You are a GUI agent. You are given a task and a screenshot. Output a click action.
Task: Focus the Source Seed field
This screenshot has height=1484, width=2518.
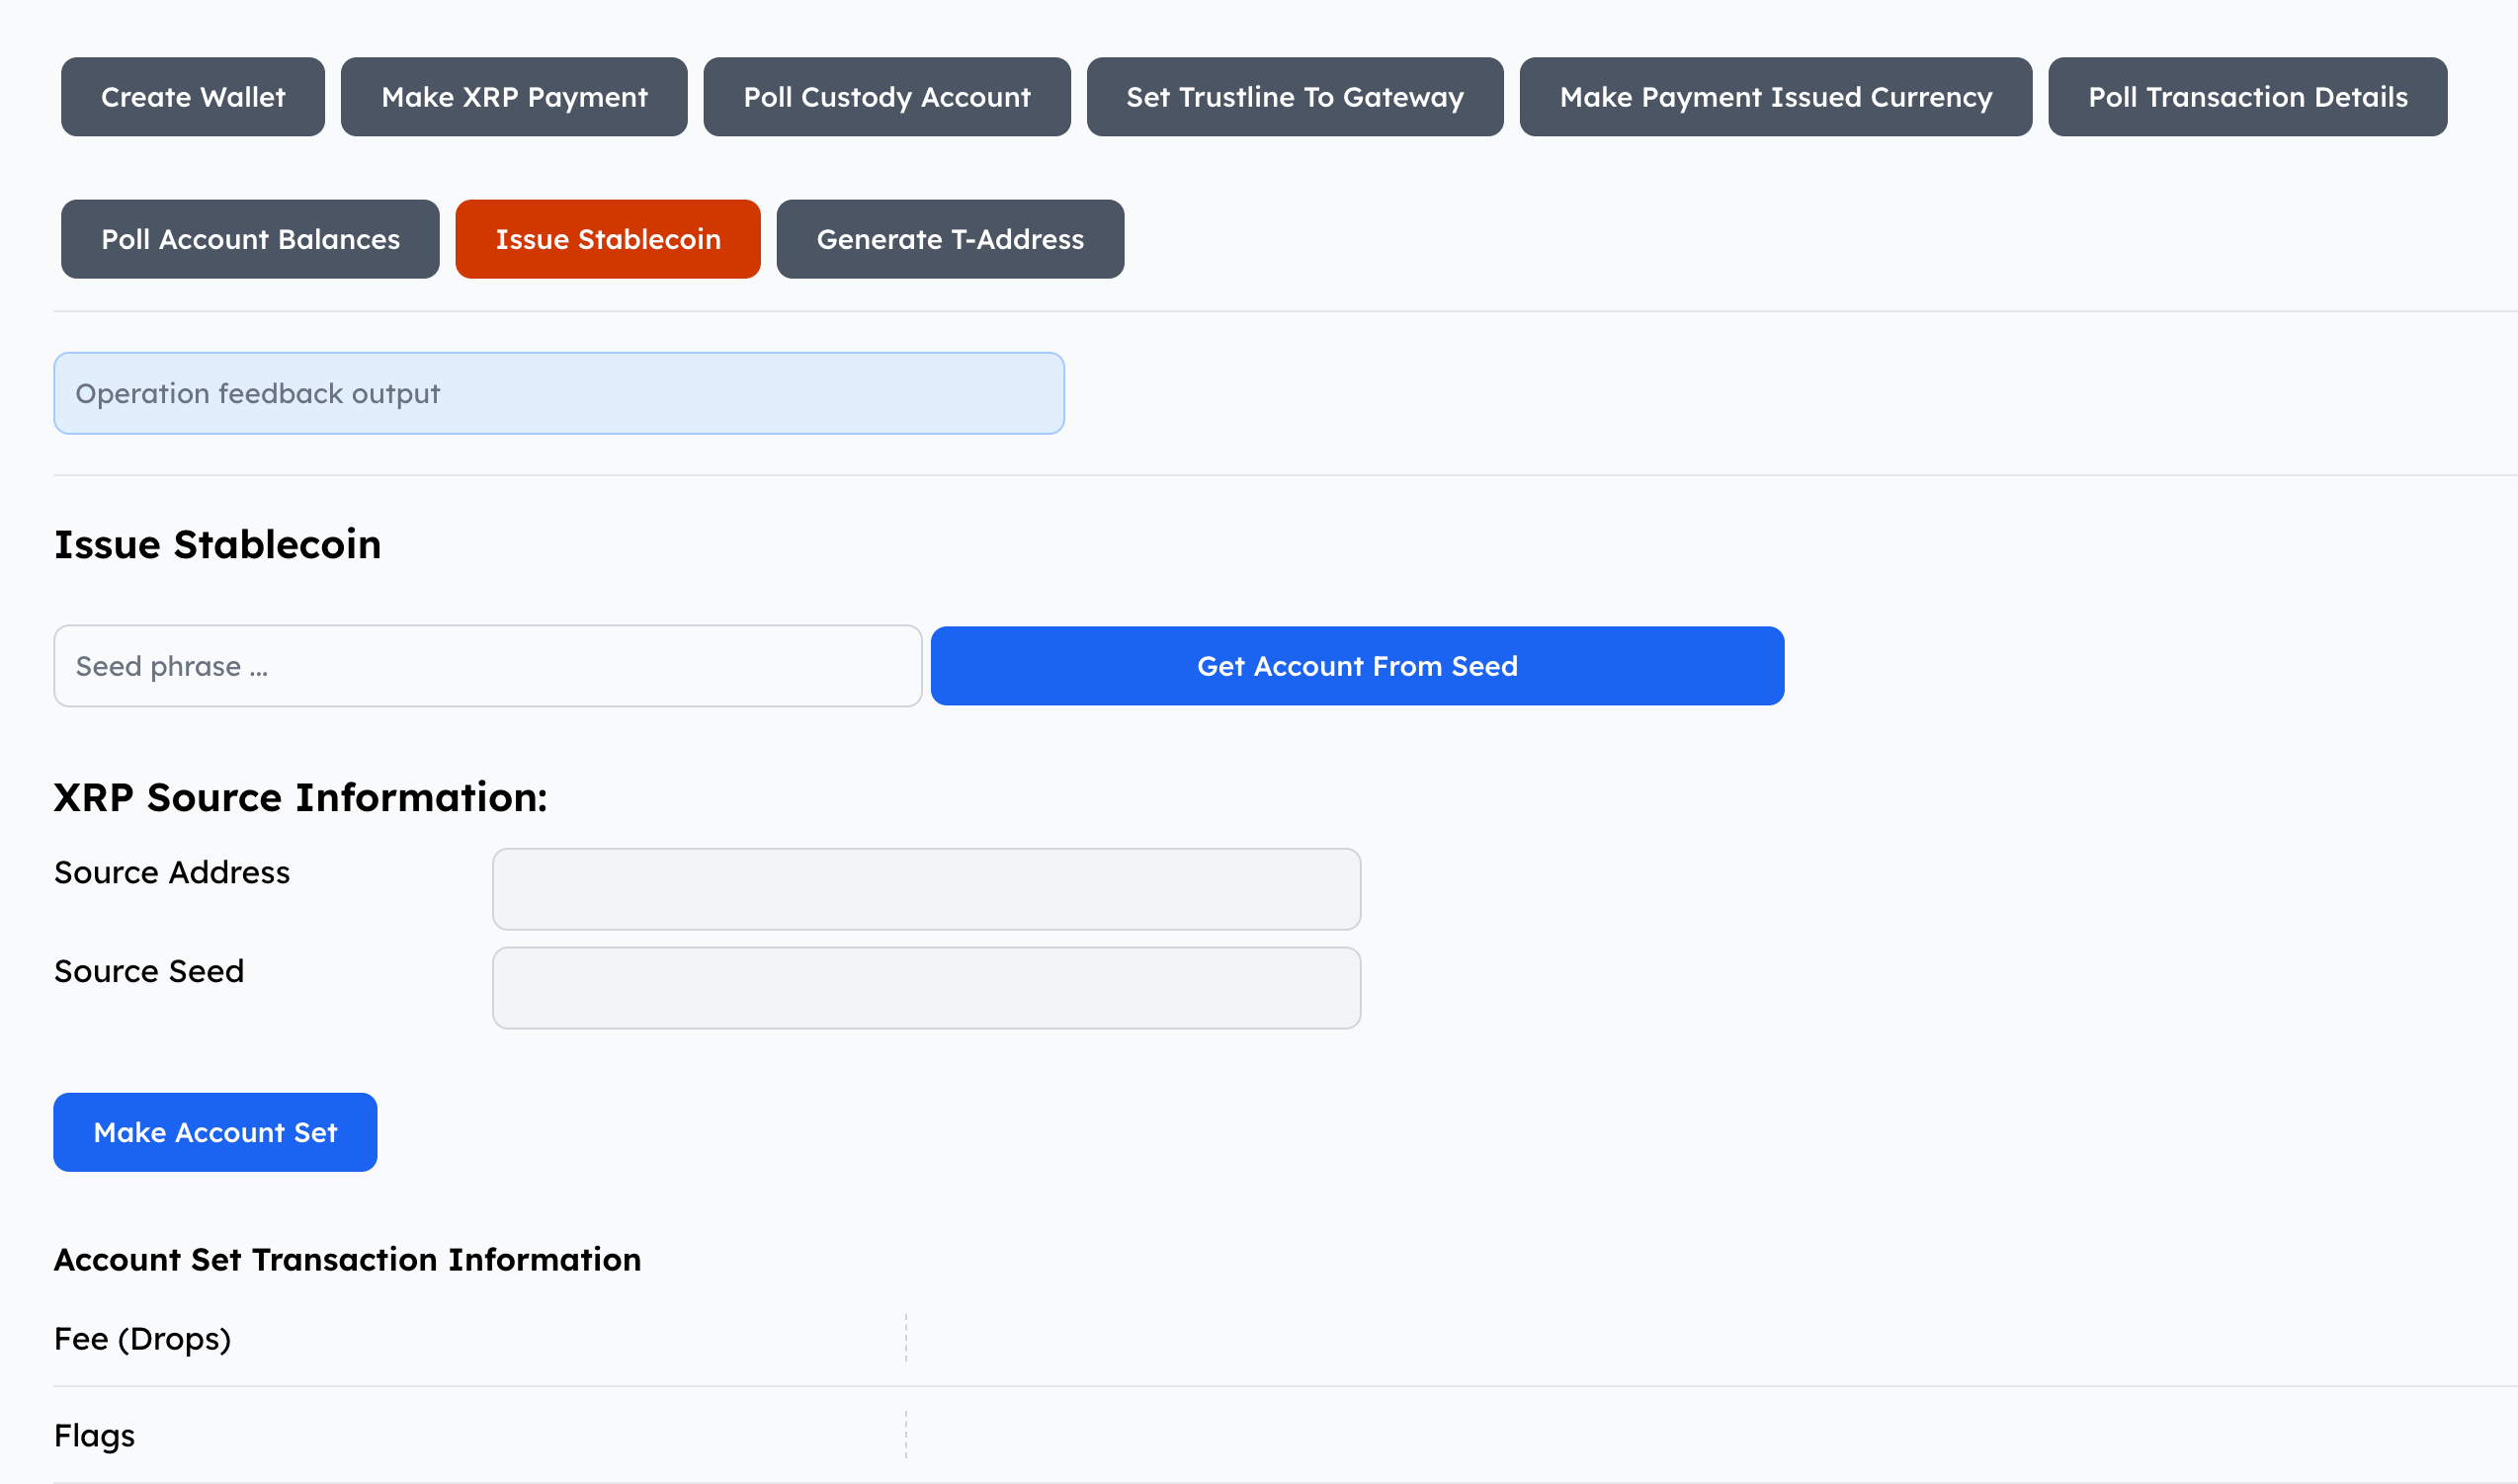point(926,988)
